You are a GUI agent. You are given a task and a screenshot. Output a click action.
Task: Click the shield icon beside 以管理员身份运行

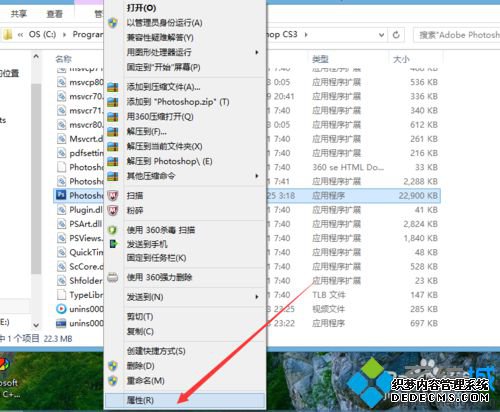(x=113, y=23)
